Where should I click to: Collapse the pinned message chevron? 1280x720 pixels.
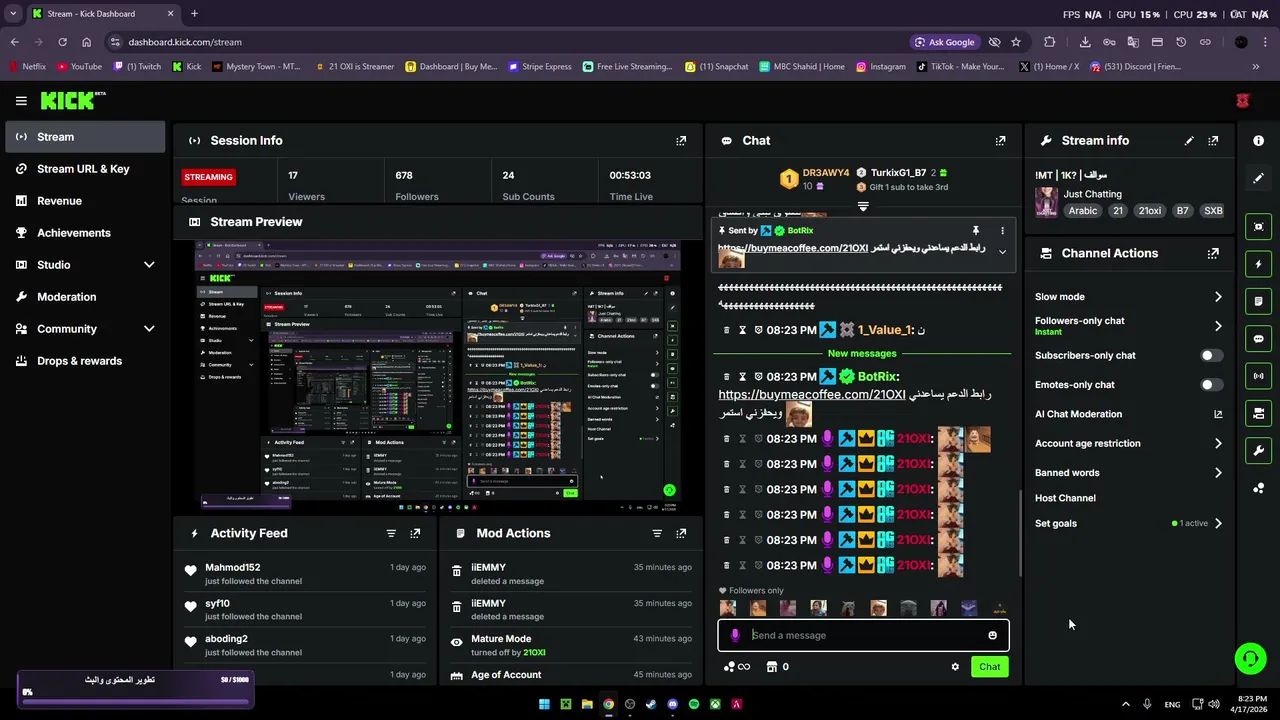[x=1002, y=252]
